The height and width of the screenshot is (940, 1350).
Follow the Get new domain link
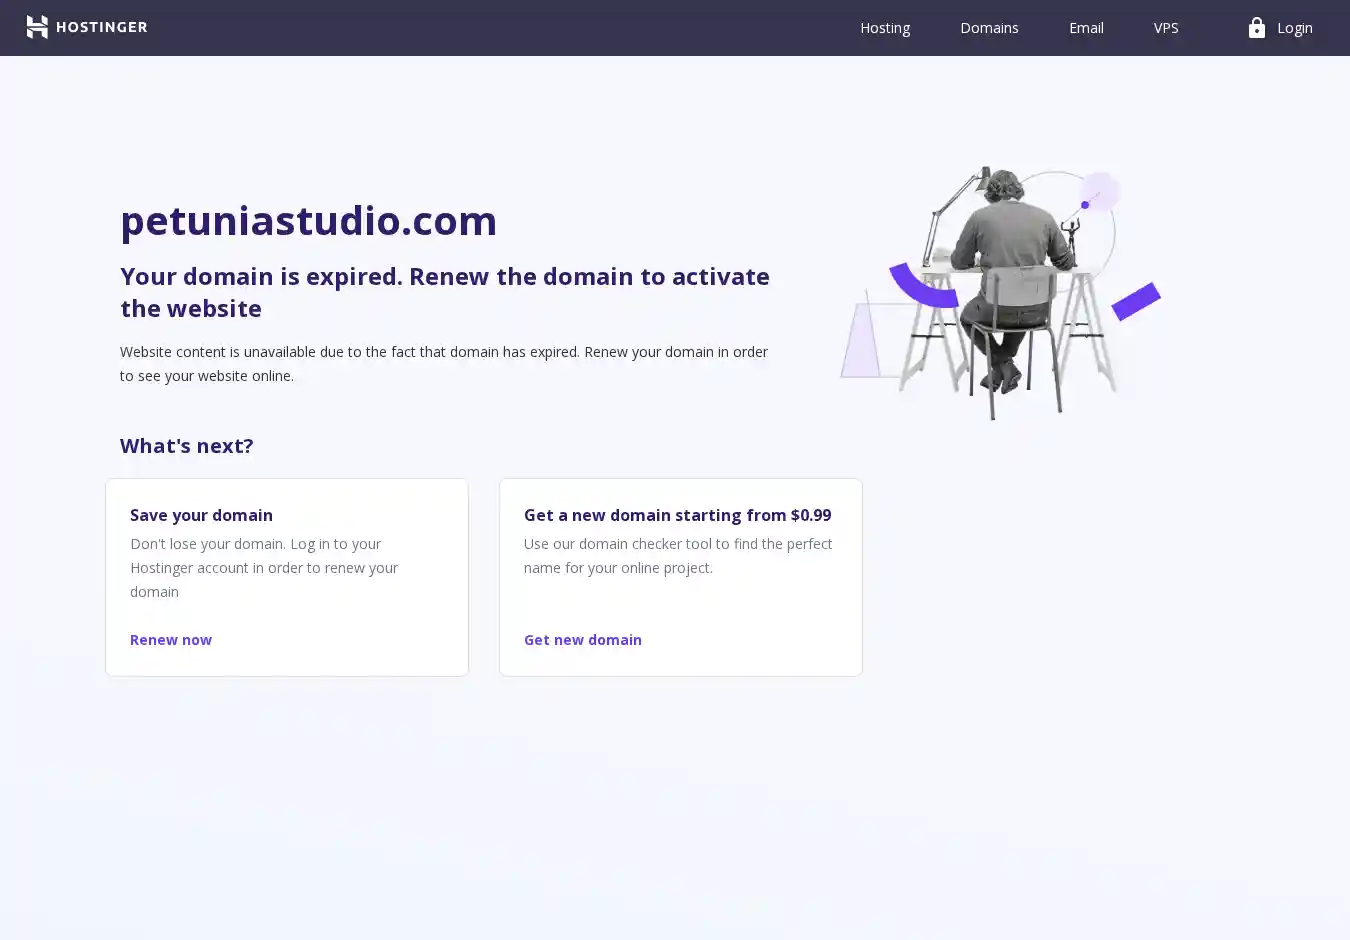click(x=582, y=640)
